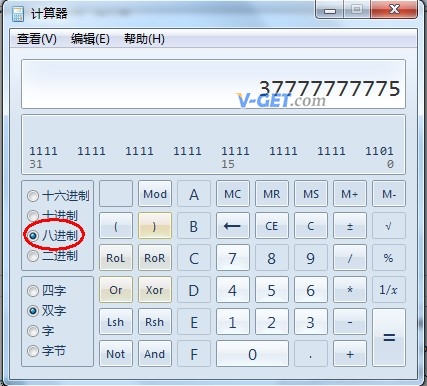427x386 pixels.
Task: Click the multiplication * button
Action: tap(350, 290)
